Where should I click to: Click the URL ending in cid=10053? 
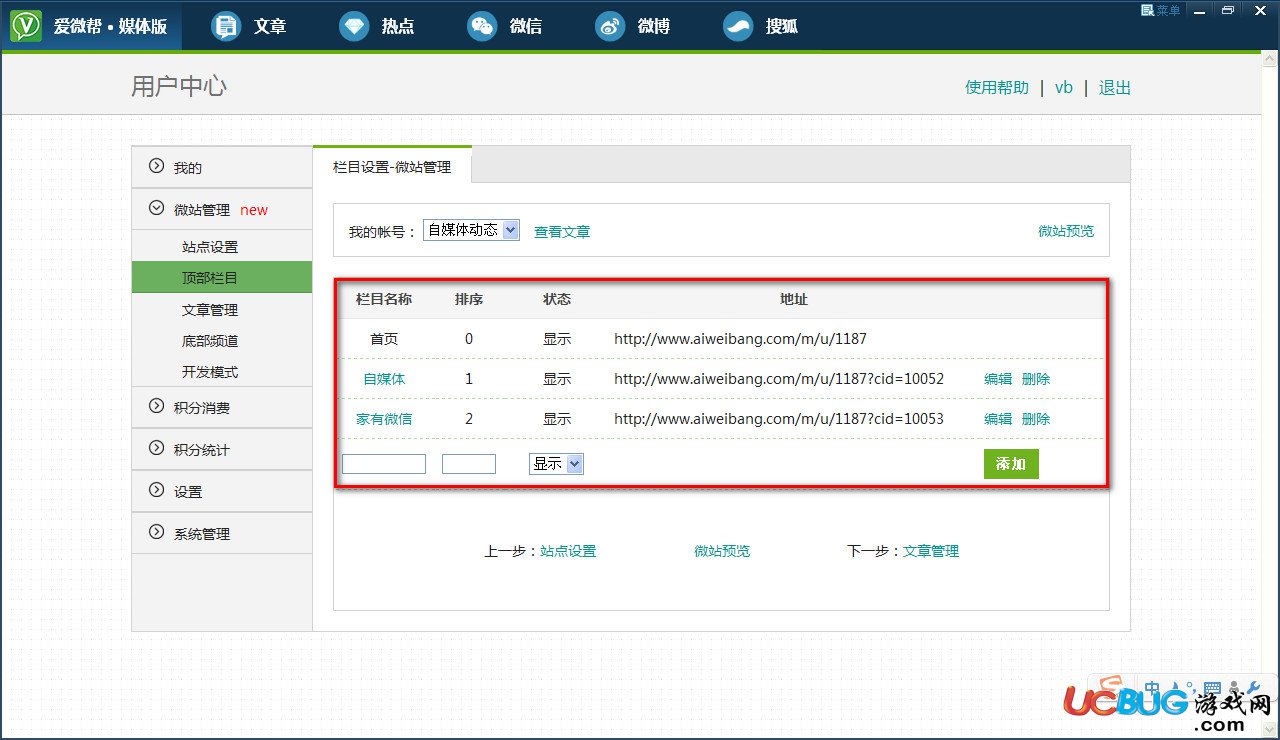point(779,419)
